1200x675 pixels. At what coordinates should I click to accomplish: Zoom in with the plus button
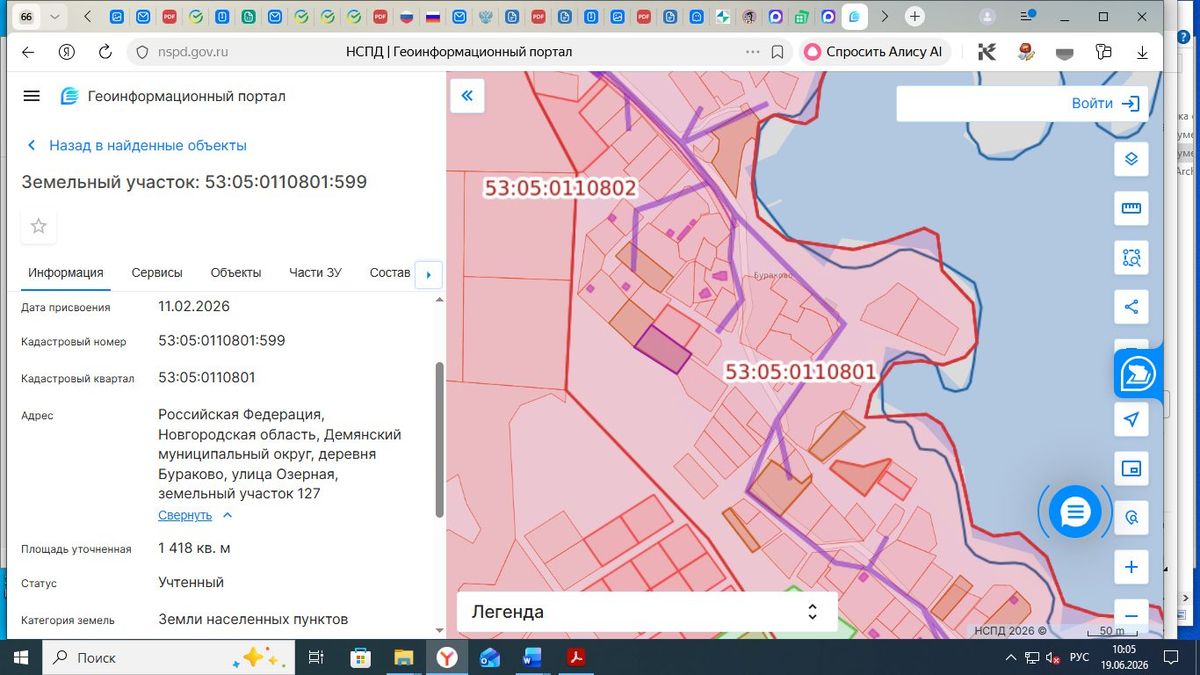coord(1131,567)
